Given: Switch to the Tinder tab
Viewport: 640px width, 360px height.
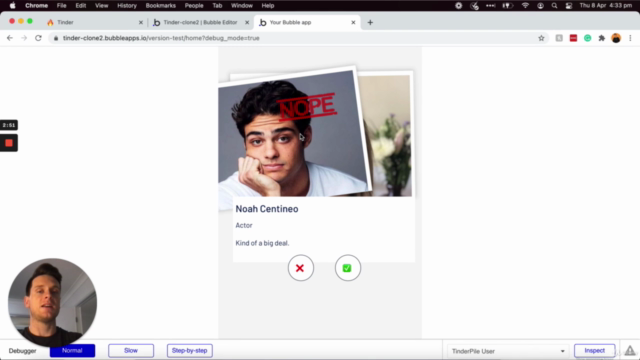Looking at the screenshot, I should (94, 22).
